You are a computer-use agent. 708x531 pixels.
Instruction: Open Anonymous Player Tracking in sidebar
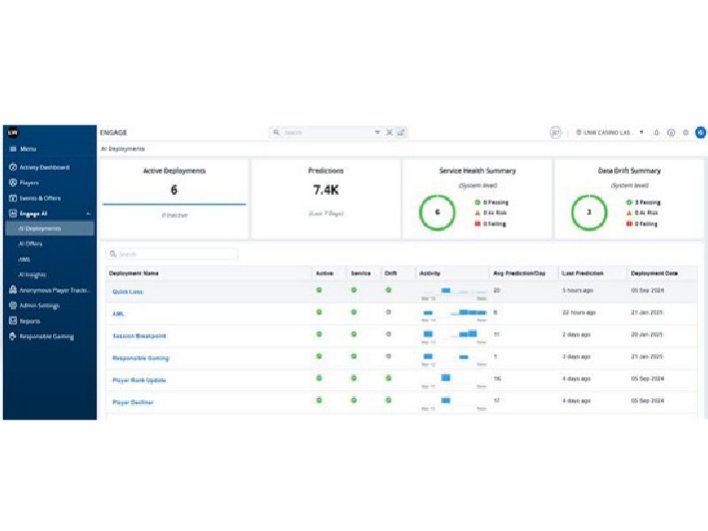48,290
